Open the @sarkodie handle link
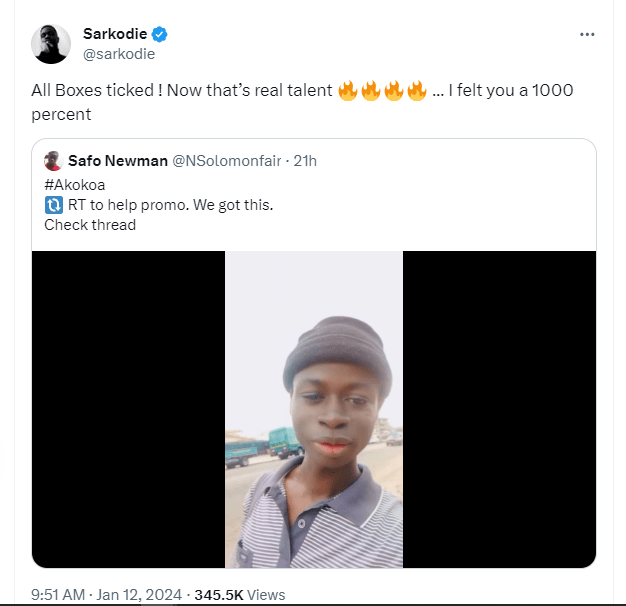This screenshot has width=626, height=606. coord(119,54)
